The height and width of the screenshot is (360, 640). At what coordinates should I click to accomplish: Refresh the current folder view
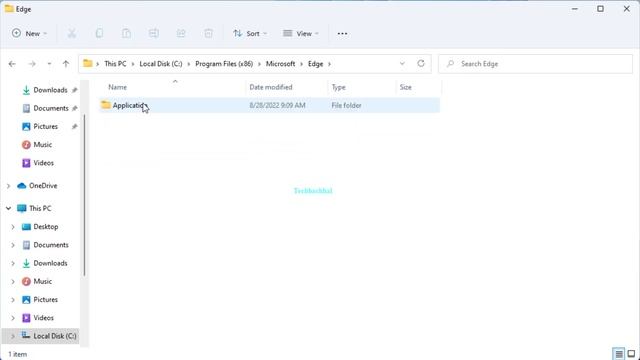point(421,64)
